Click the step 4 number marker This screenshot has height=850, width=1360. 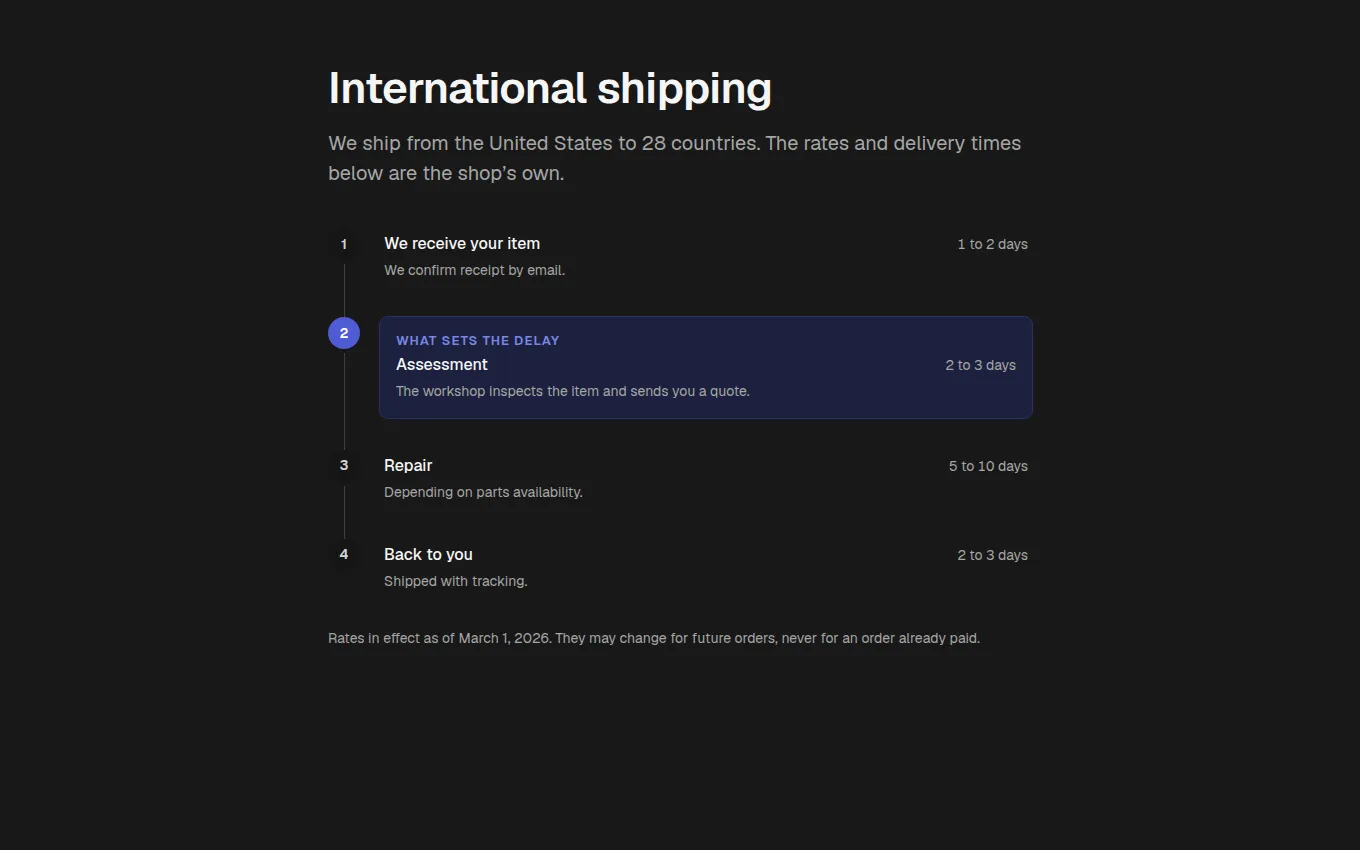pyautogui.click(x=344, y=555)
